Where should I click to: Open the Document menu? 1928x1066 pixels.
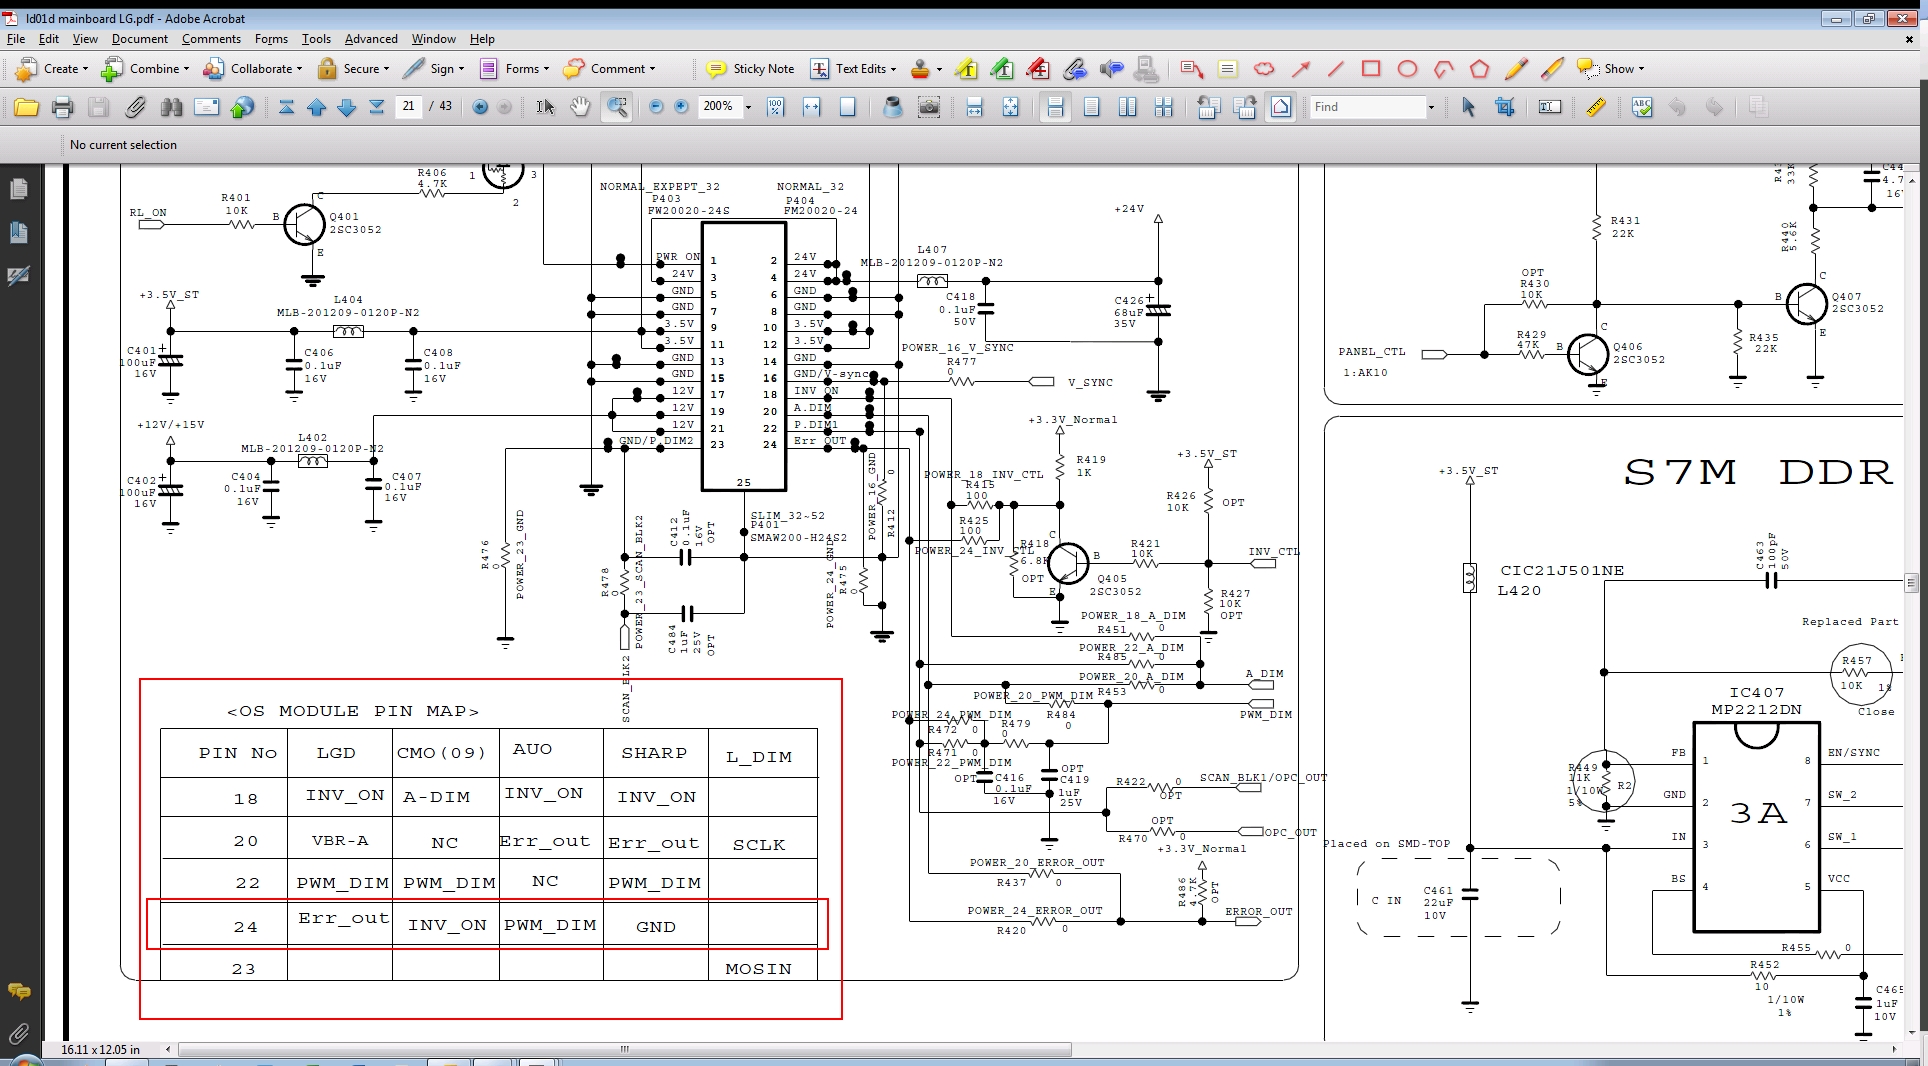139,39
